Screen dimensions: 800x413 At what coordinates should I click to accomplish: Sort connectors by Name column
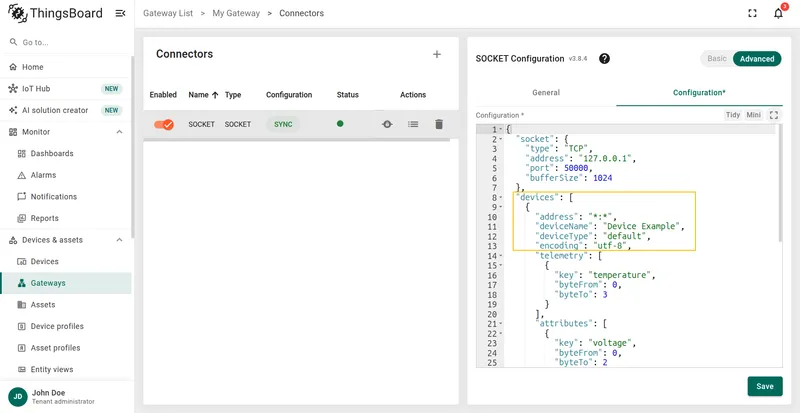203,94
